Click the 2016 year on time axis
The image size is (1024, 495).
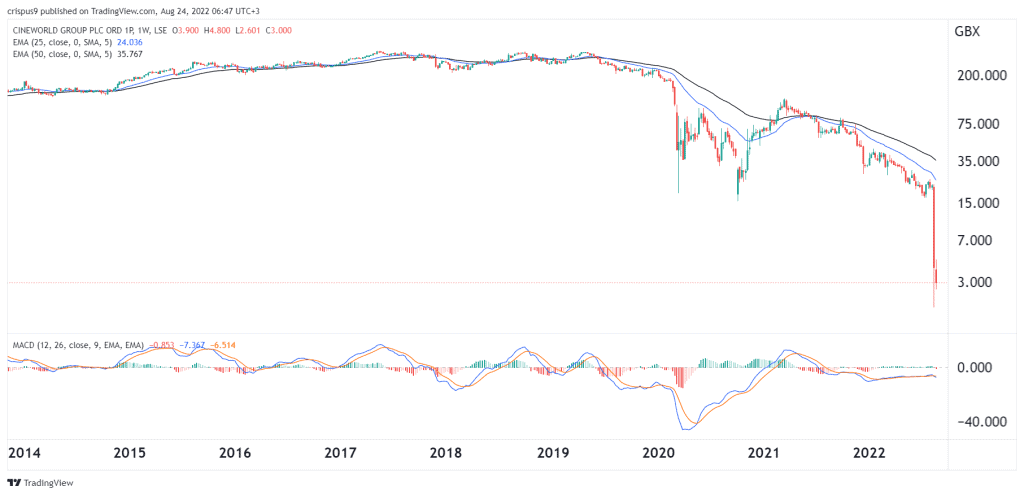(x=234, y=453)
